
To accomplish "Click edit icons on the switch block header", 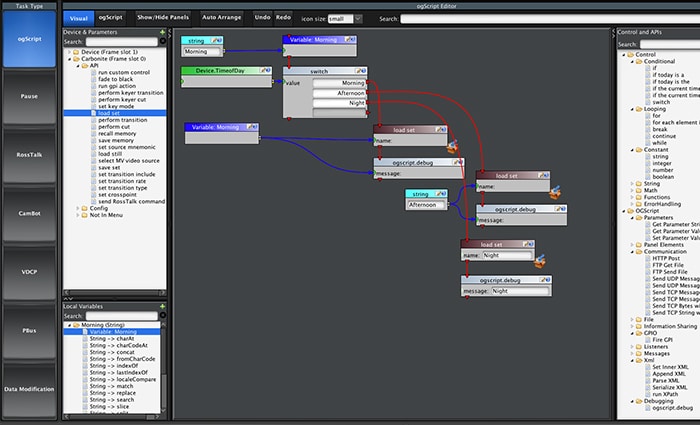I will pos(360,71).
